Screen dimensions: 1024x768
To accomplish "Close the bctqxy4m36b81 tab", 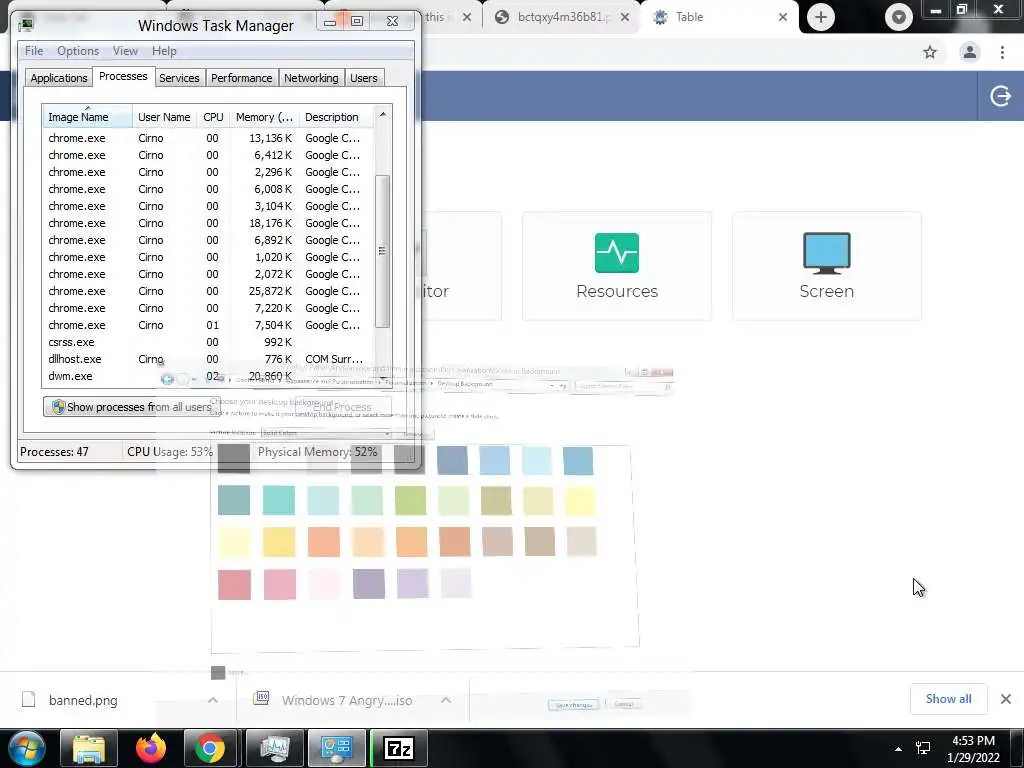I will (x=624, y=17).
